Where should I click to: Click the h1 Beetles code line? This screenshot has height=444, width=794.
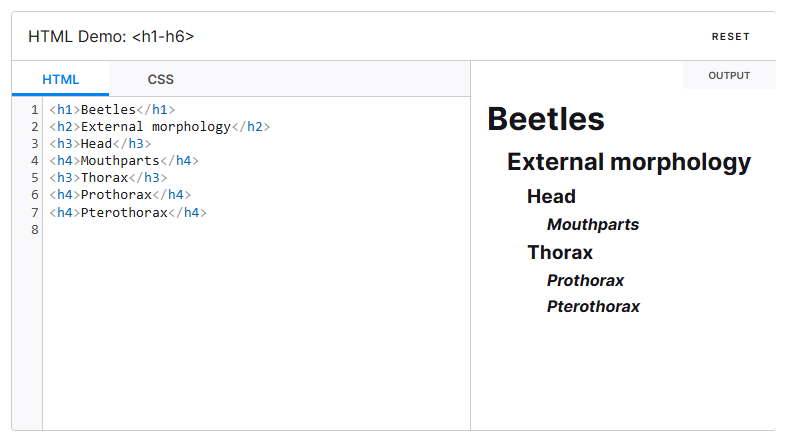coord(112,110)
